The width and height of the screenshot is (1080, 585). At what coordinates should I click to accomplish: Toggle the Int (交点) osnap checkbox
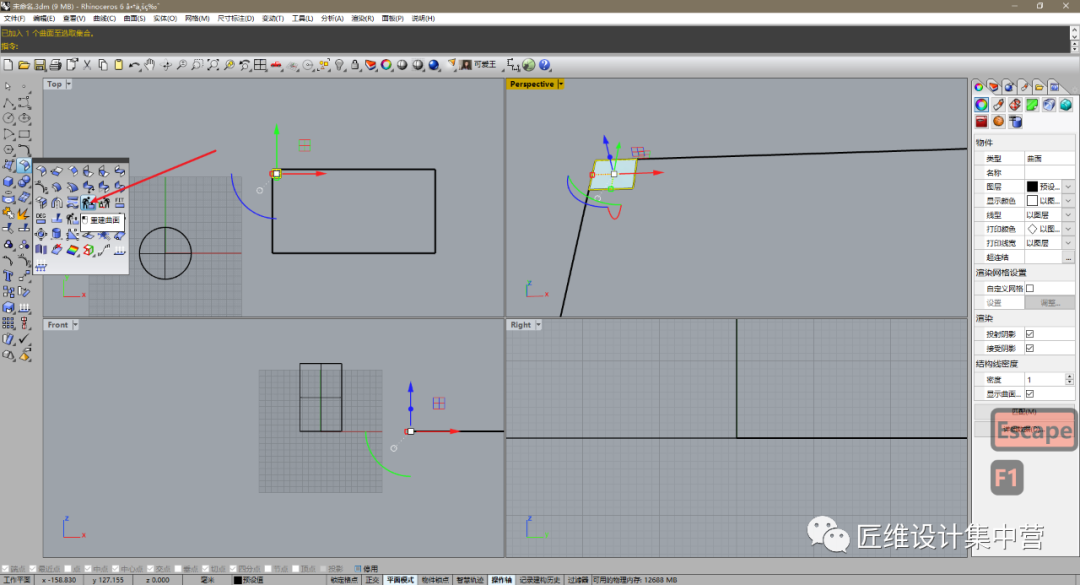[x=150, y=569]
